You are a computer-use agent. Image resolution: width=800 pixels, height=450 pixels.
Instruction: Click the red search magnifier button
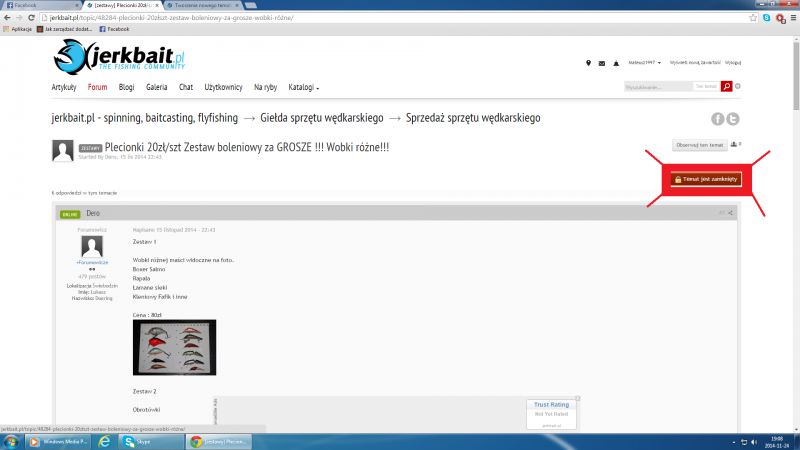(726, 87)
